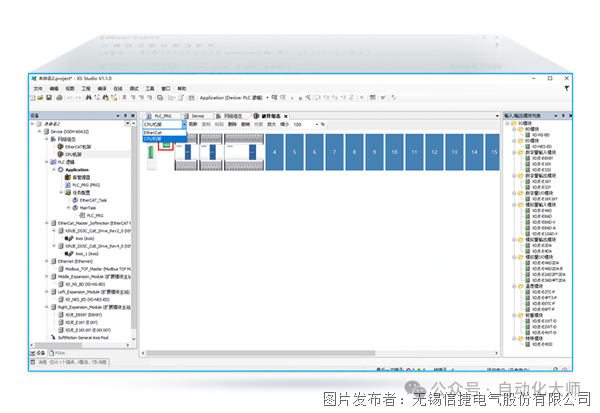Select the green left expansion module
Viewport: 600px width, 413px height.
point(151,152)
